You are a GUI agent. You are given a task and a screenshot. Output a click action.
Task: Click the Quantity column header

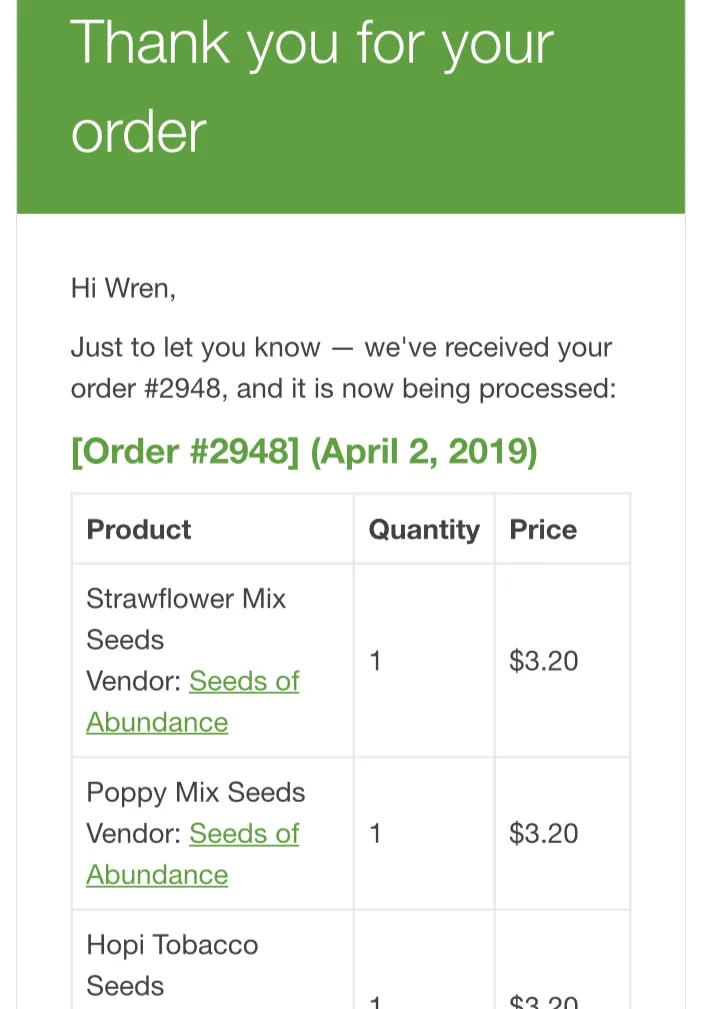(424, 529)
